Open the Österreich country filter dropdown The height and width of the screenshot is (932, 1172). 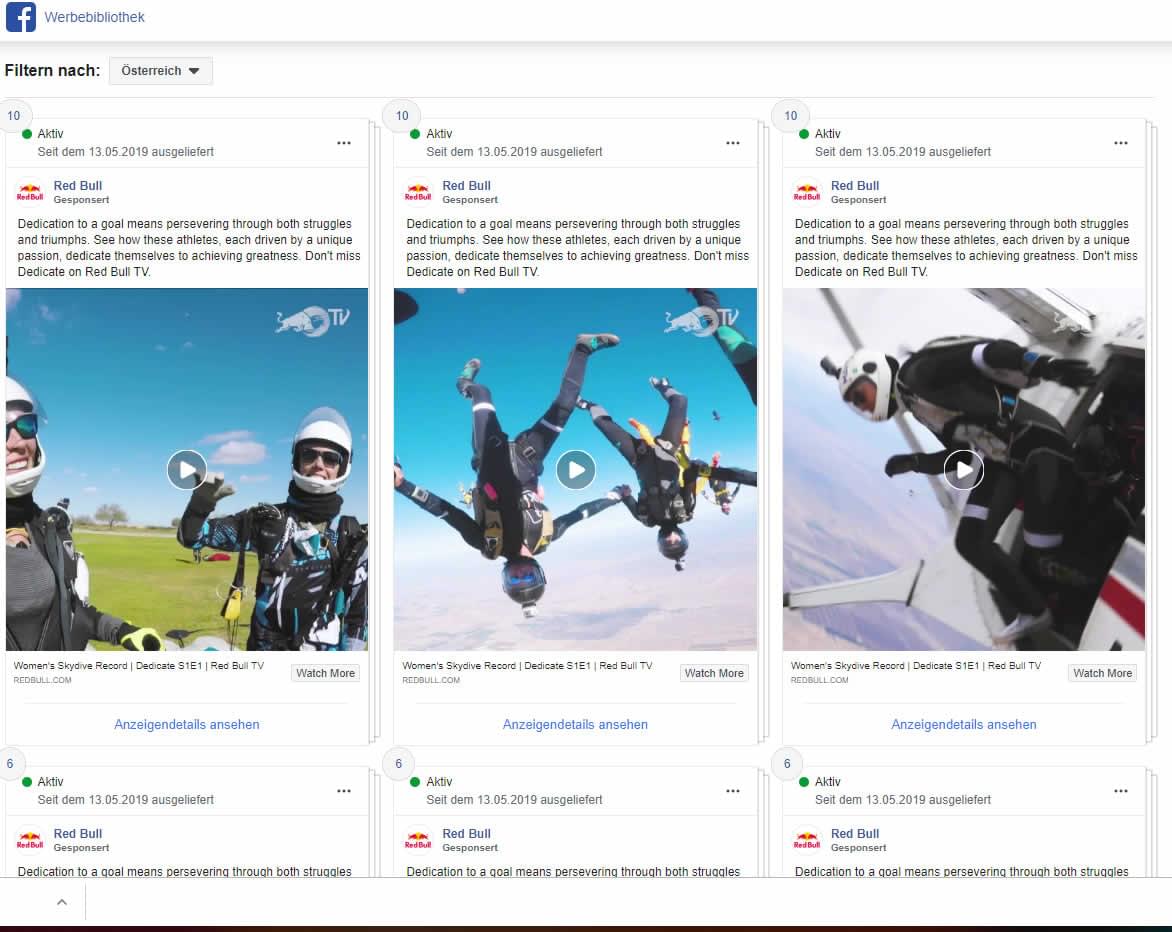(x=161, y=71)
